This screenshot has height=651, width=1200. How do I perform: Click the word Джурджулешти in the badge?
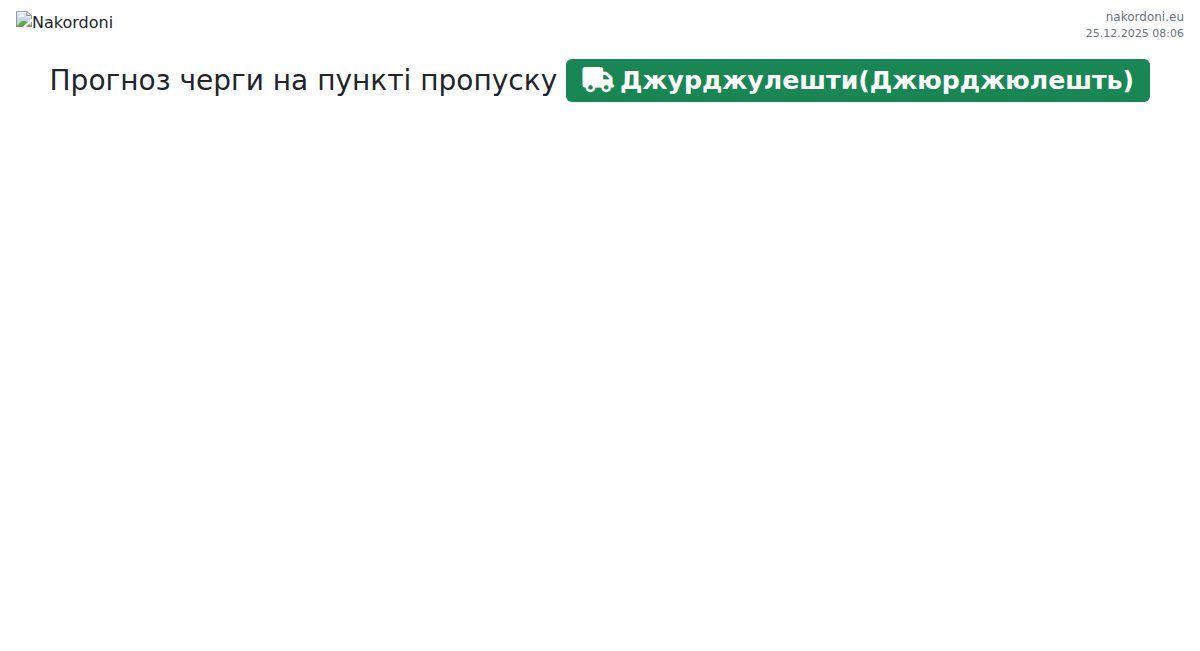tap(738, 80)
